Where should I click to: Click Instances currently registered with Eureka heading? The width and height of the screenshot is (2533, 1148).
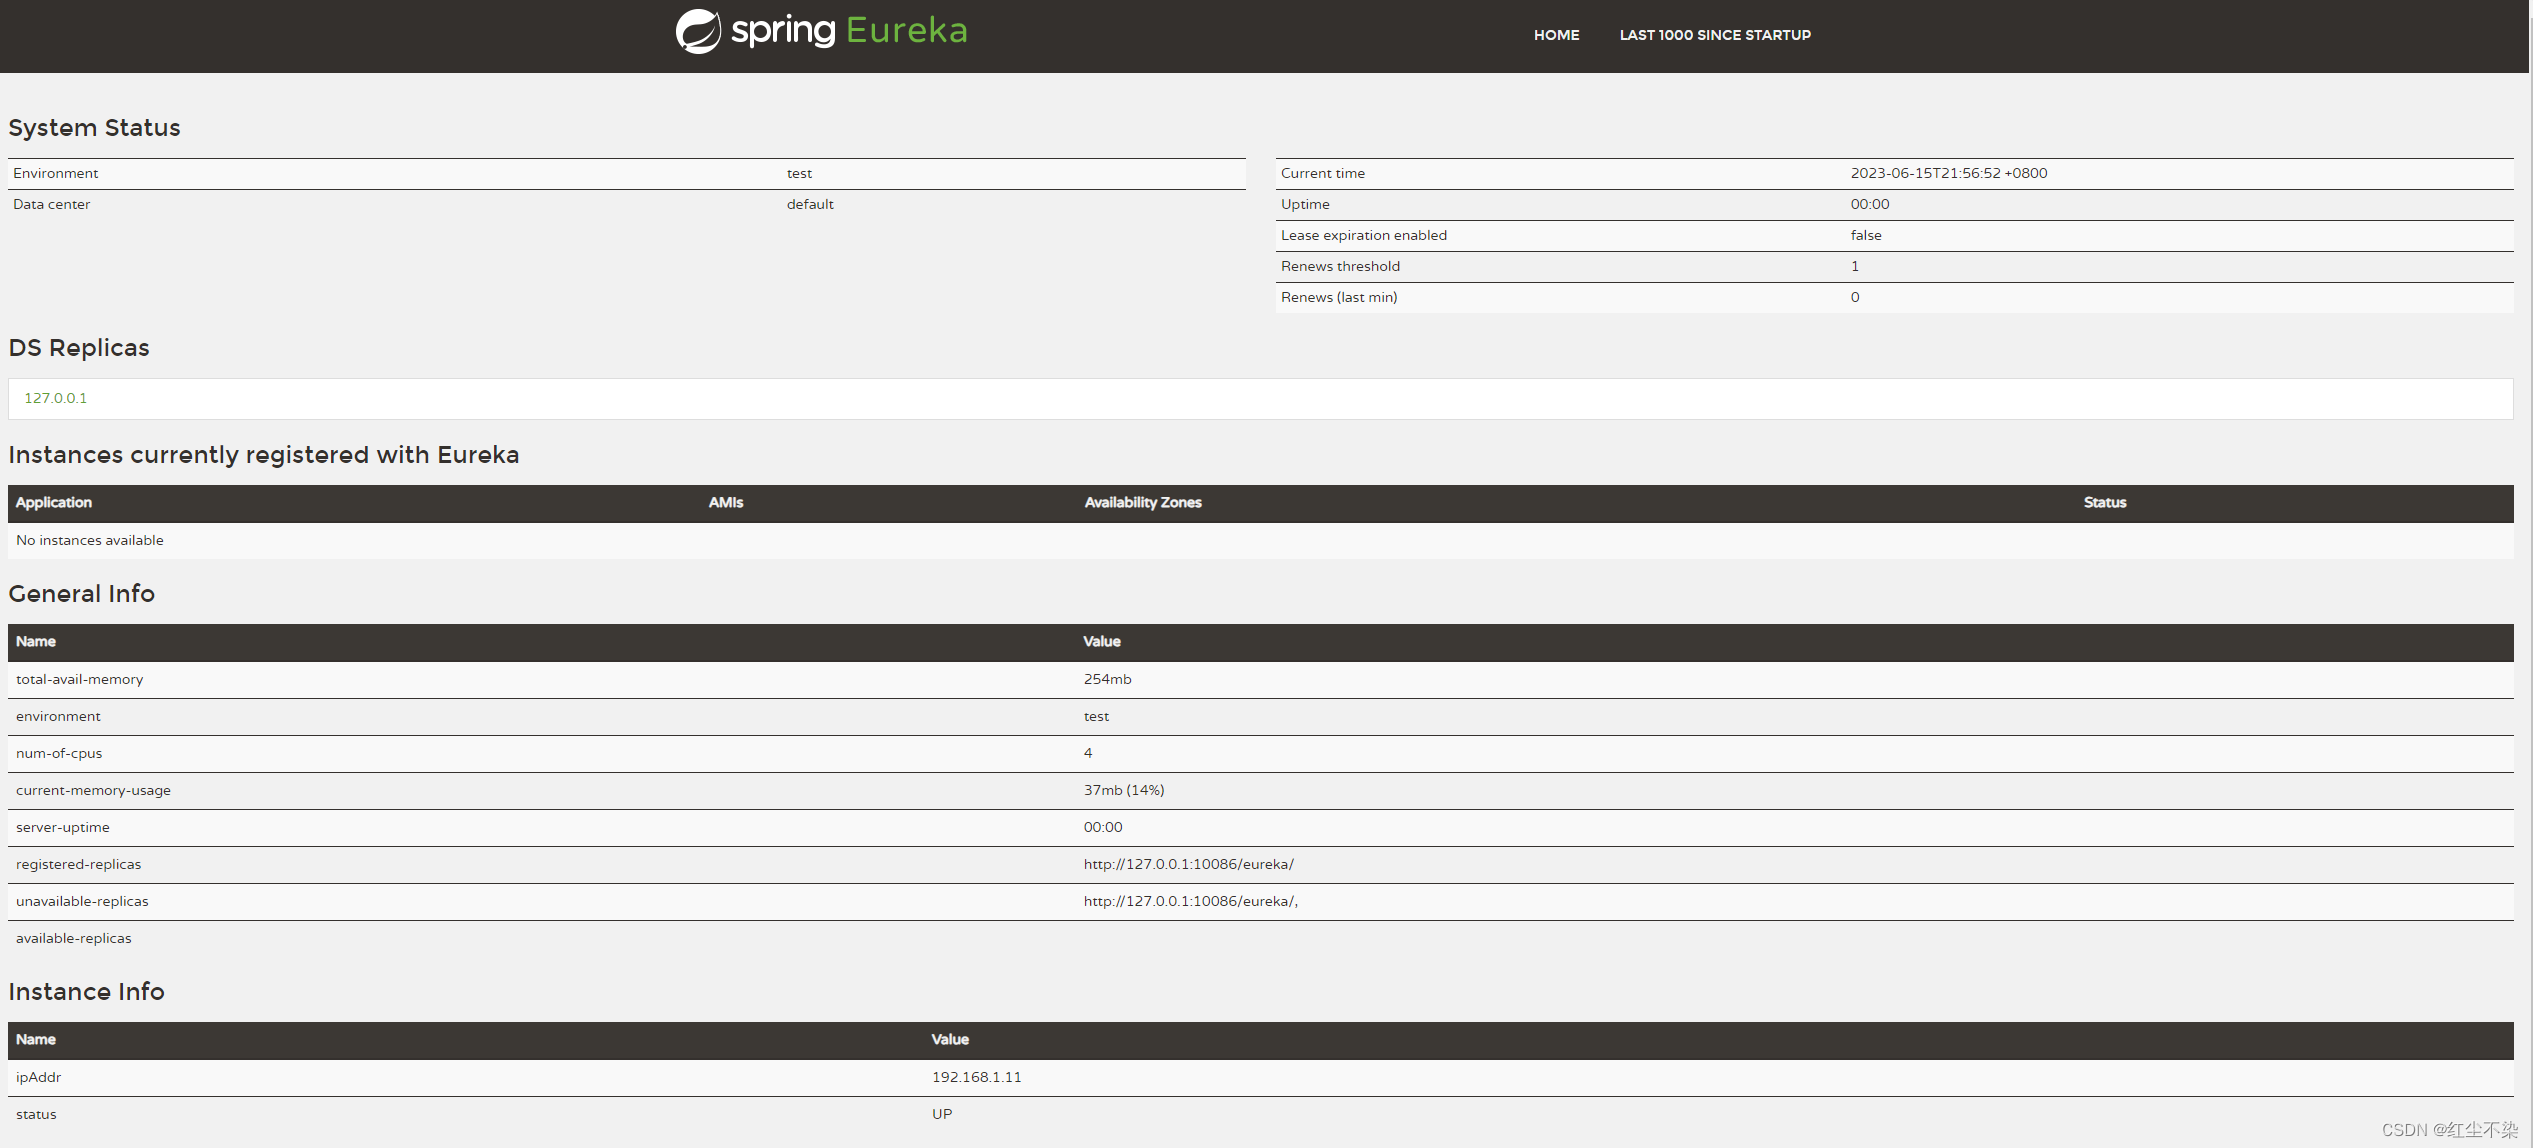pos(264,455)
